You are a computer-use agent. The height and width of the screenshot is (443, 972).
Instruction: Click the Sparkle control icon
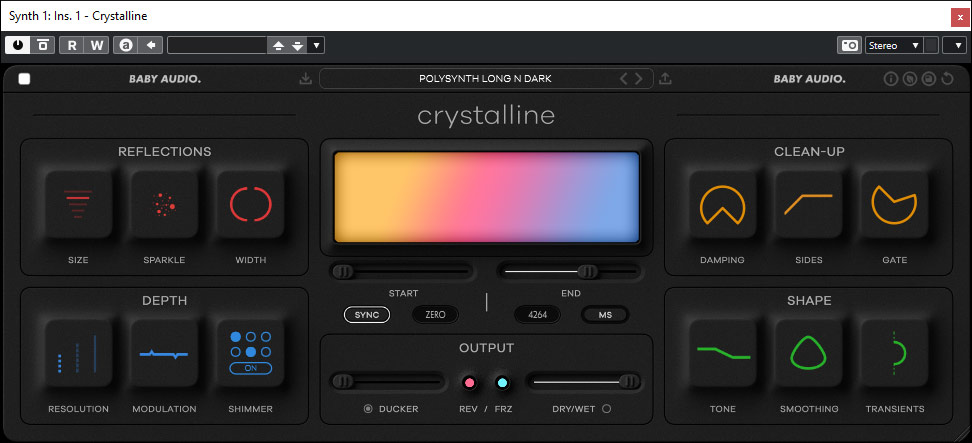[x=164, y=204]
